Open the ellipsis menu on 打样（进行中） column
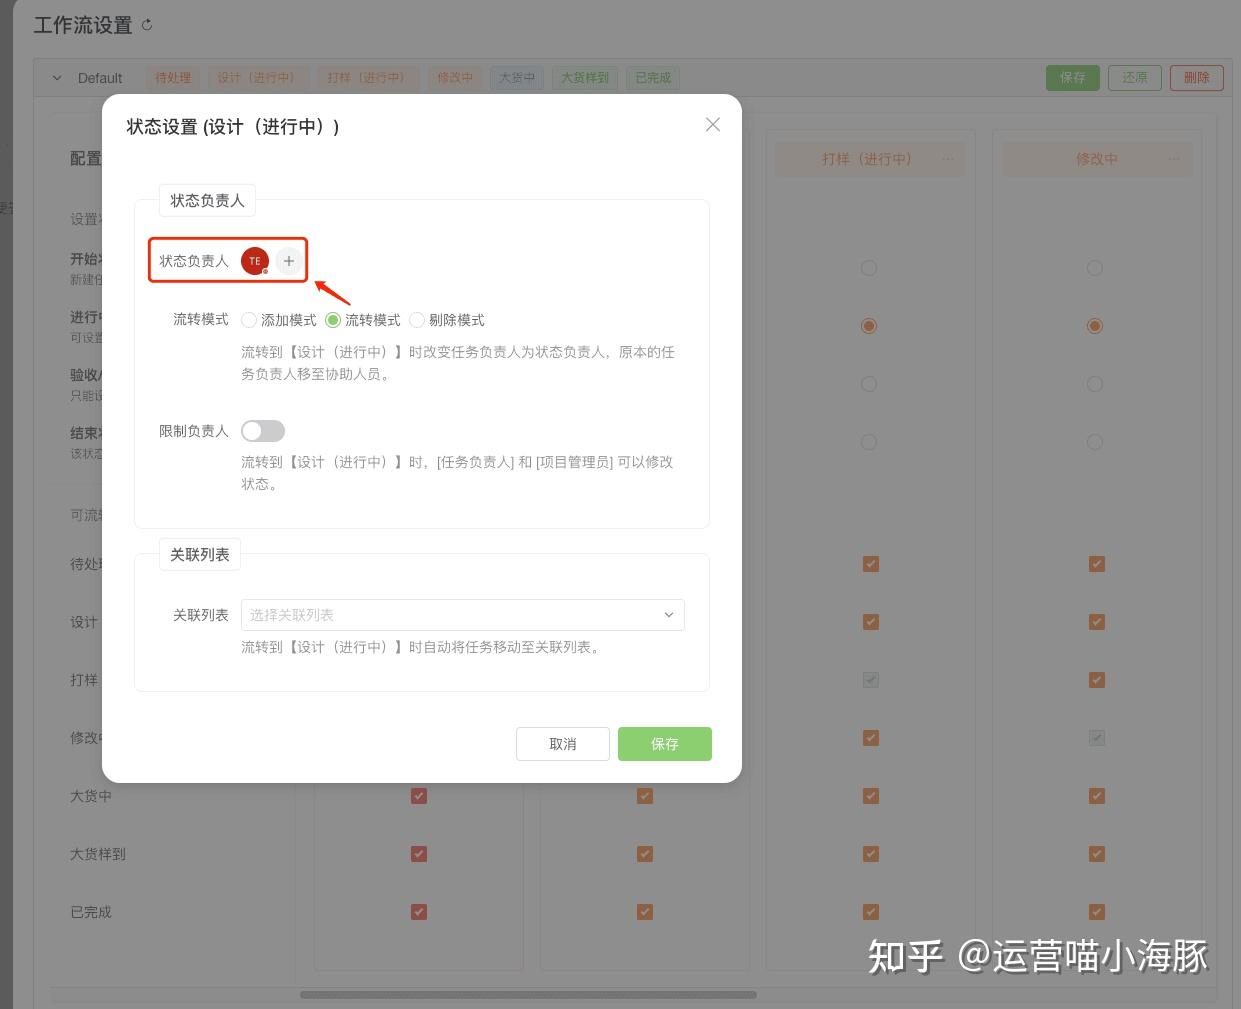This screenshot has width=1241, height=1009. pyautogui.click(x=948, y=158)
